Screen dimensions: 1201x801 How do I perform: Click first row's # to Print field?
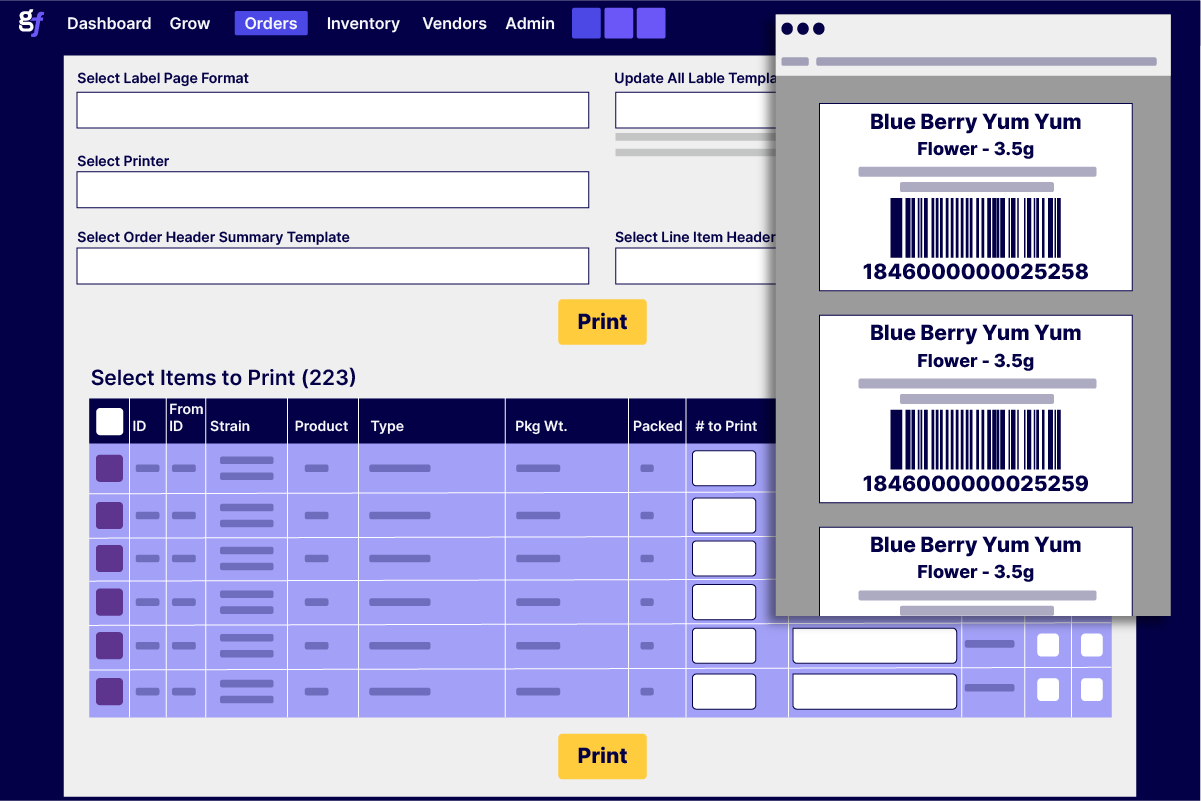coord(724,468)
